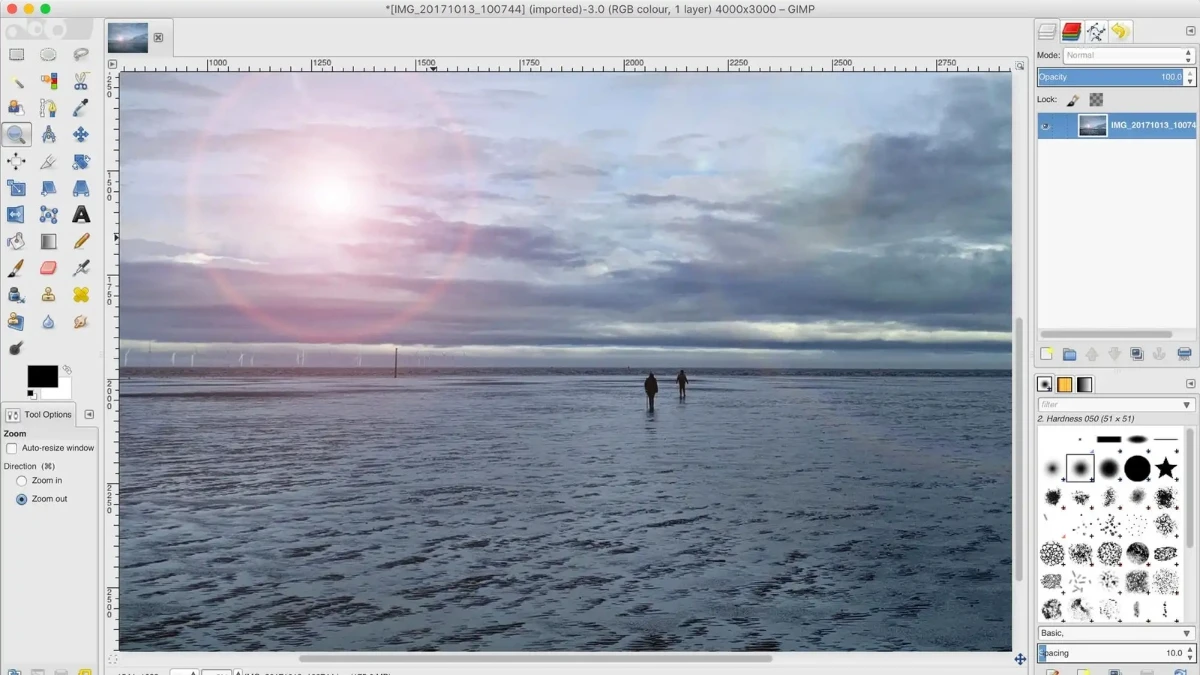Screen dimensions: 1200x675
Task: Select the Pencil tool
Action: click(x=81, y=241)
